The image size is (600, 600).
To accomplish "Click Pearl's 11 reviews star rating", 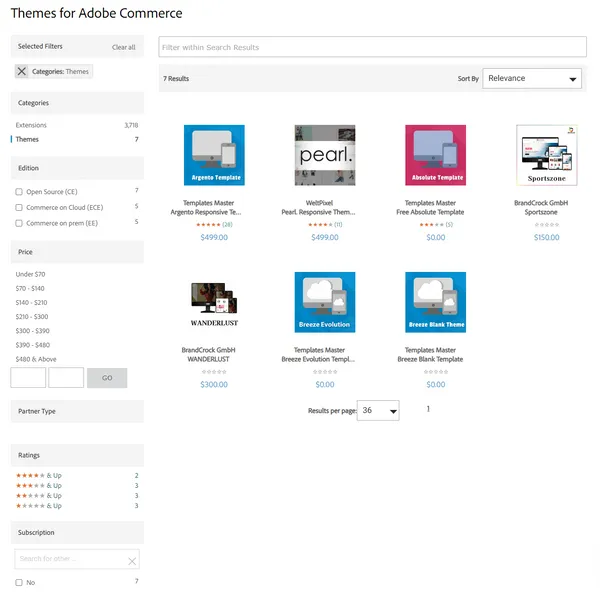I will point(325,225).
